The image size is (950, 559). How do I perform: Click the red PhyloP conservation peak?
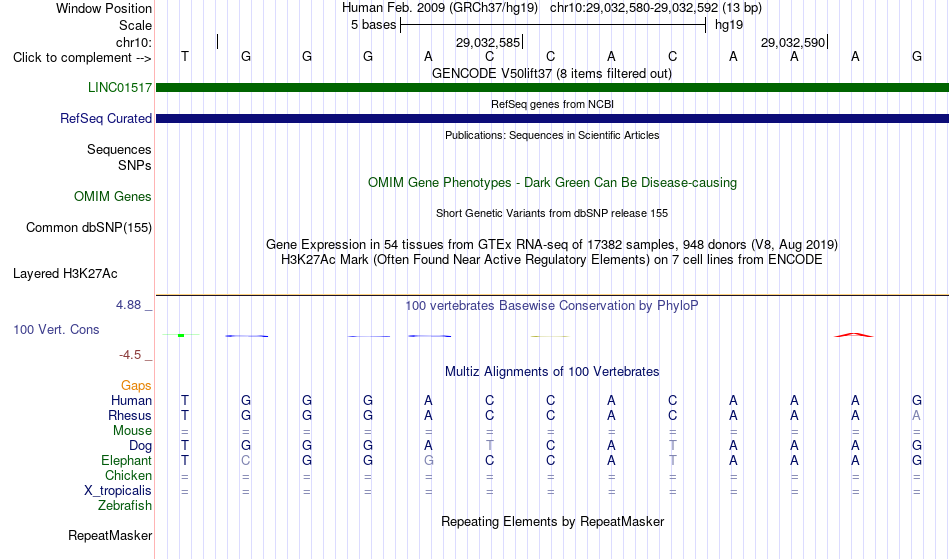pos(854,334)
